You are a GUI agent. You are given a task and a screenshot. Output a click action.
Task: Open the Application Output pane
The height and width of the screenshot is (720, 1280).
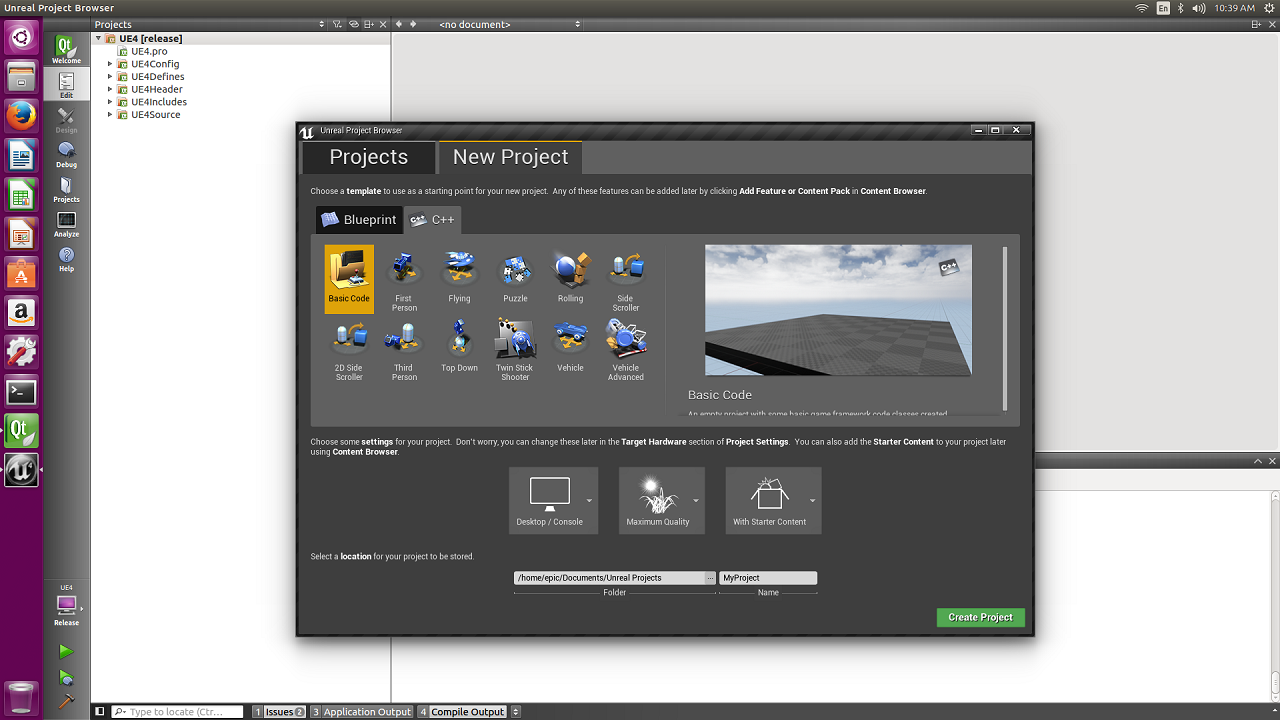pos(361,712)
